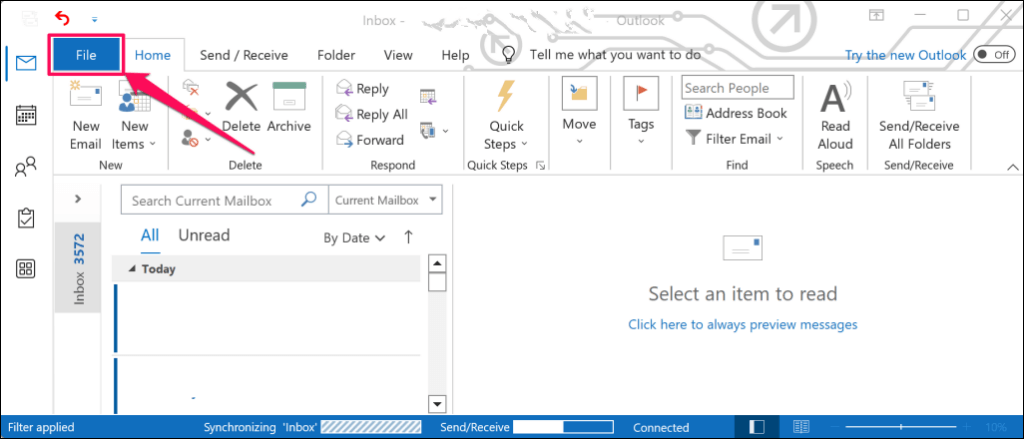Image resolution: width=1024 pixels, height=439 pixels.
Task: Click Send/Receive All Folders icon
Action: 918,99
